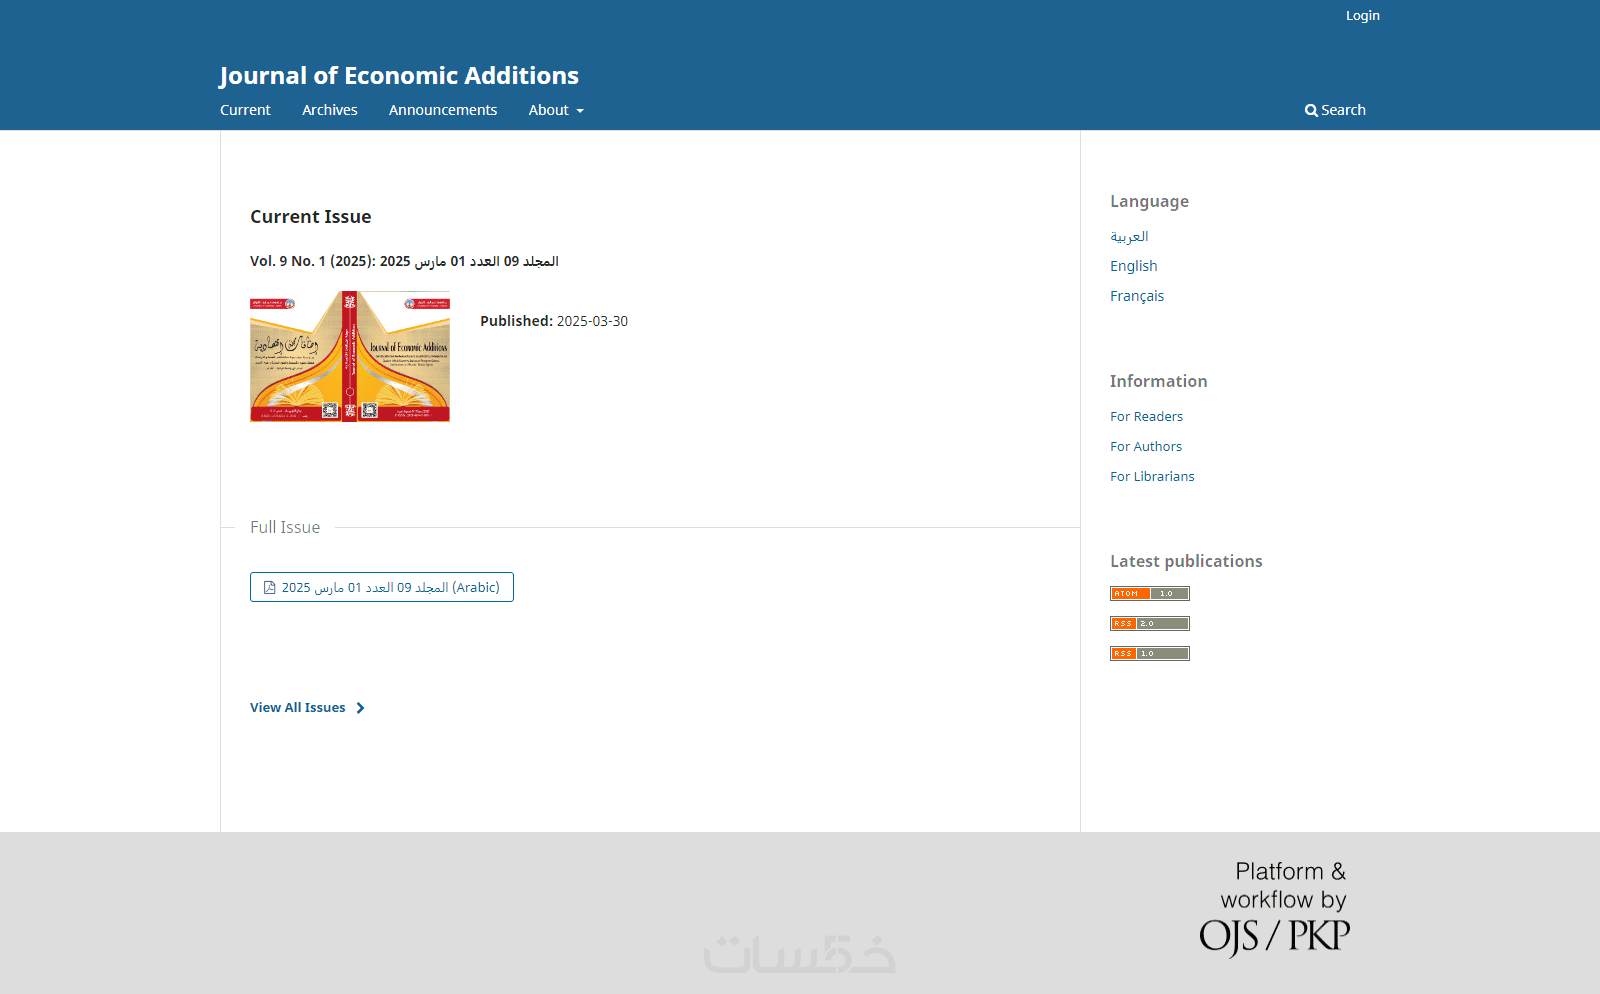
Task: Click the Latest publications heading
Action: click(1186, 561)
